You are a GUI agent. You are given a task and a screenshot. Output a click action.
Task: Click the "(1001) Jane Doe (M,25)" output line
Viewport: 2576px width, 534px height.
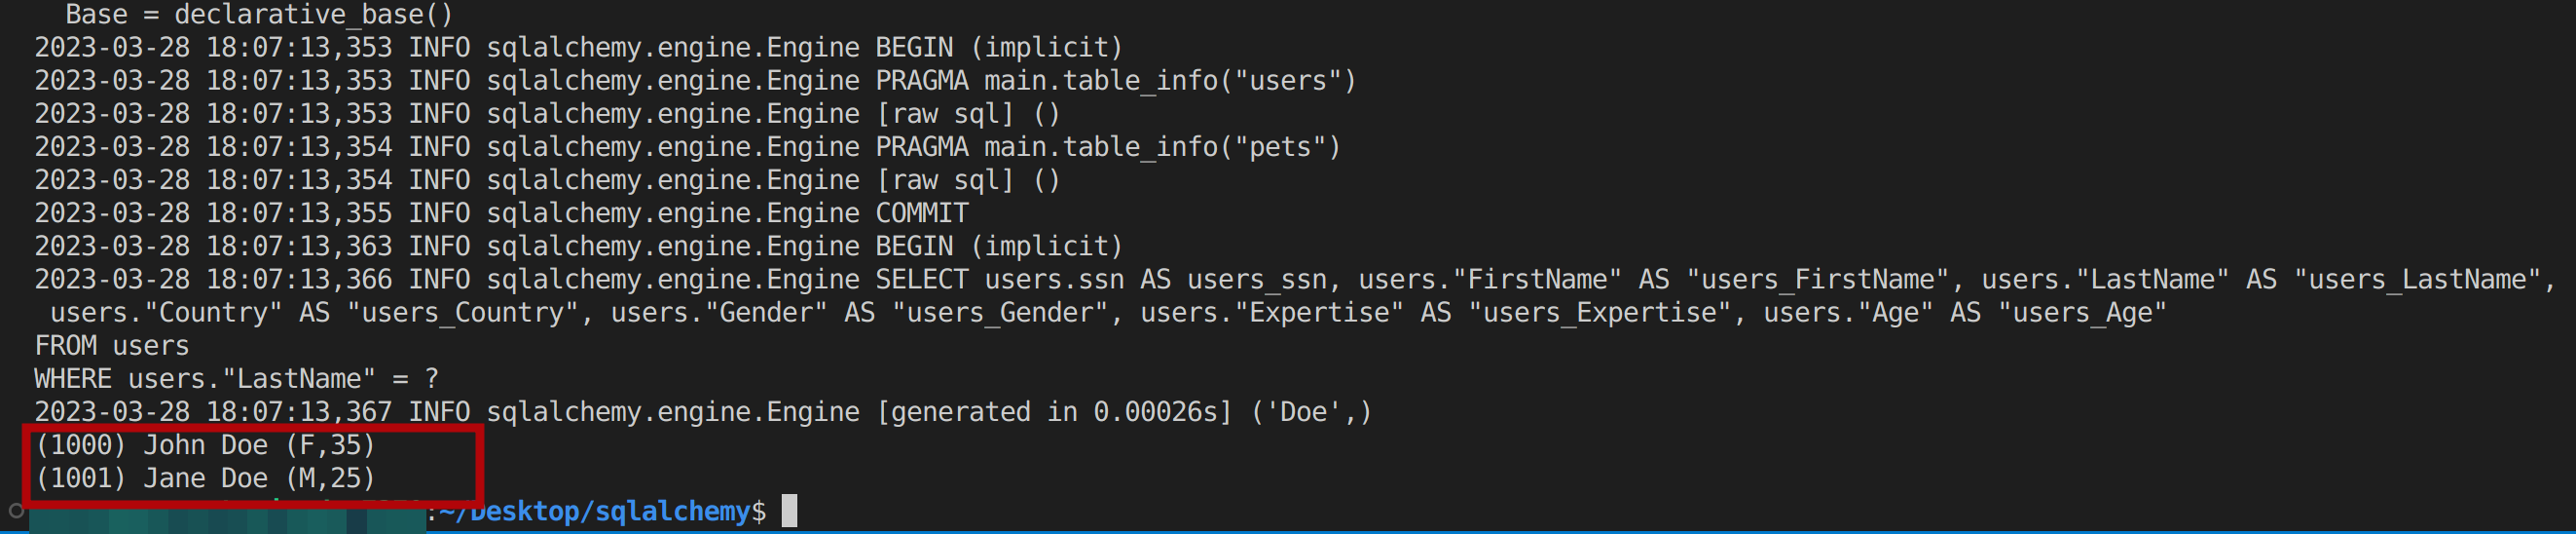205,478
